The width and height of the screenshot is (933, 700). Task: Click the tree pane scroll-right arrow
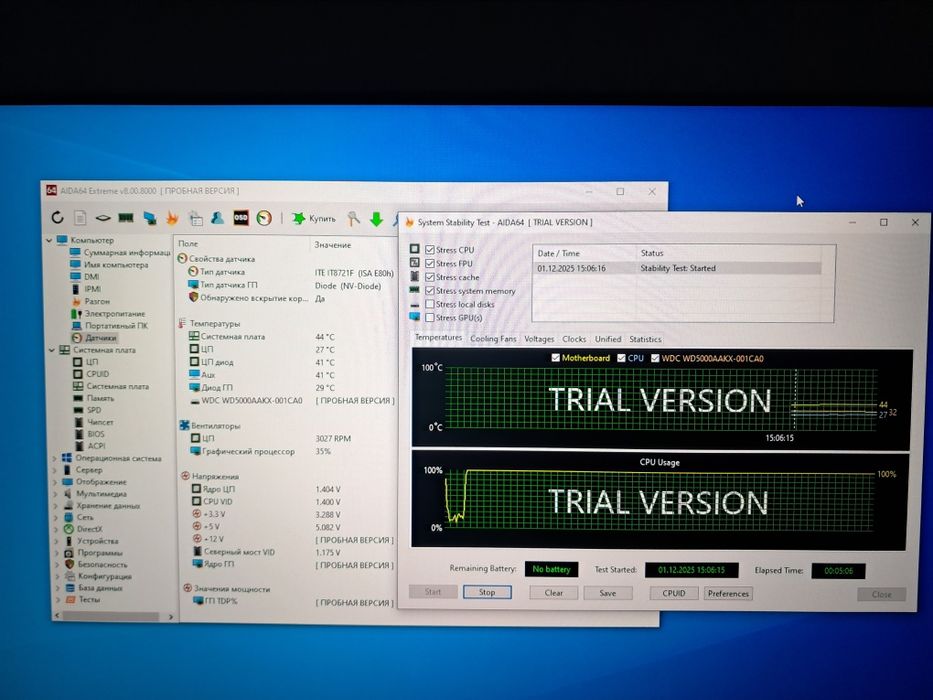[170, 617]
